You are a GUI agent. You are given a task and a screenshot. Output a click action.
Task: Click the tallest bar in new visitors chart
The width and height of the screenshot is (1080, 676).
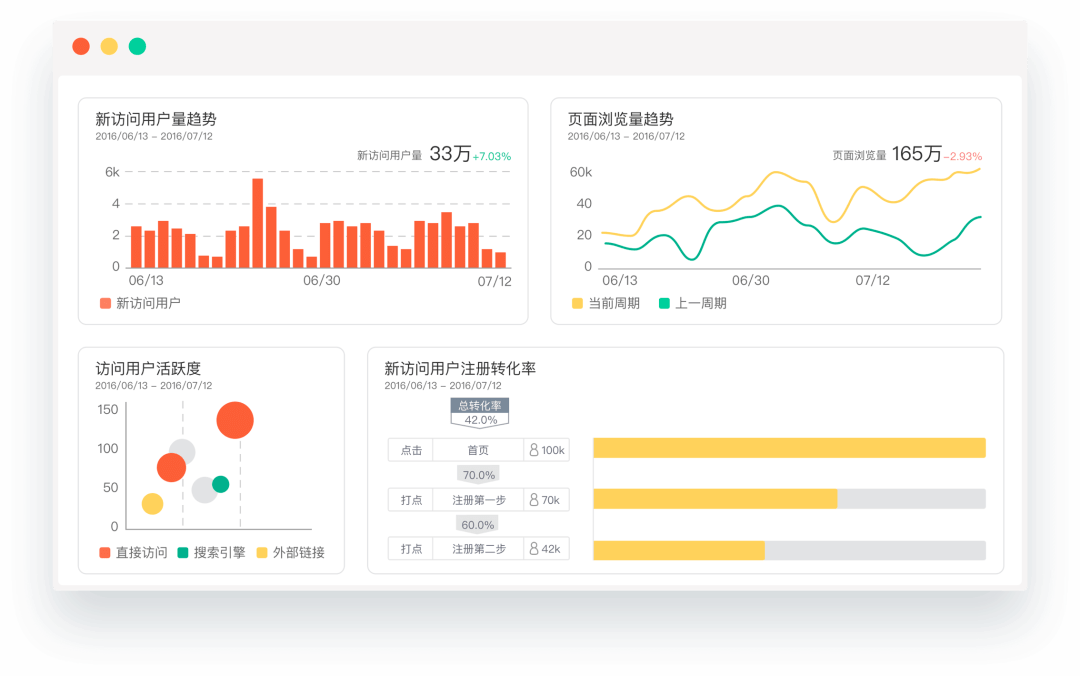click(x=258, y=223)
